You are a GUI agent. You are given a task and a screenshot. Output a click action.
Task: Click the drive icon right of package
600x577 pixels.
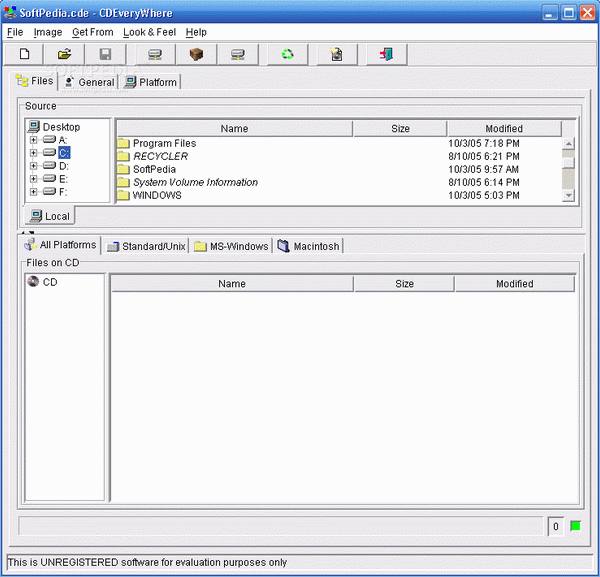tap(238, 54)
